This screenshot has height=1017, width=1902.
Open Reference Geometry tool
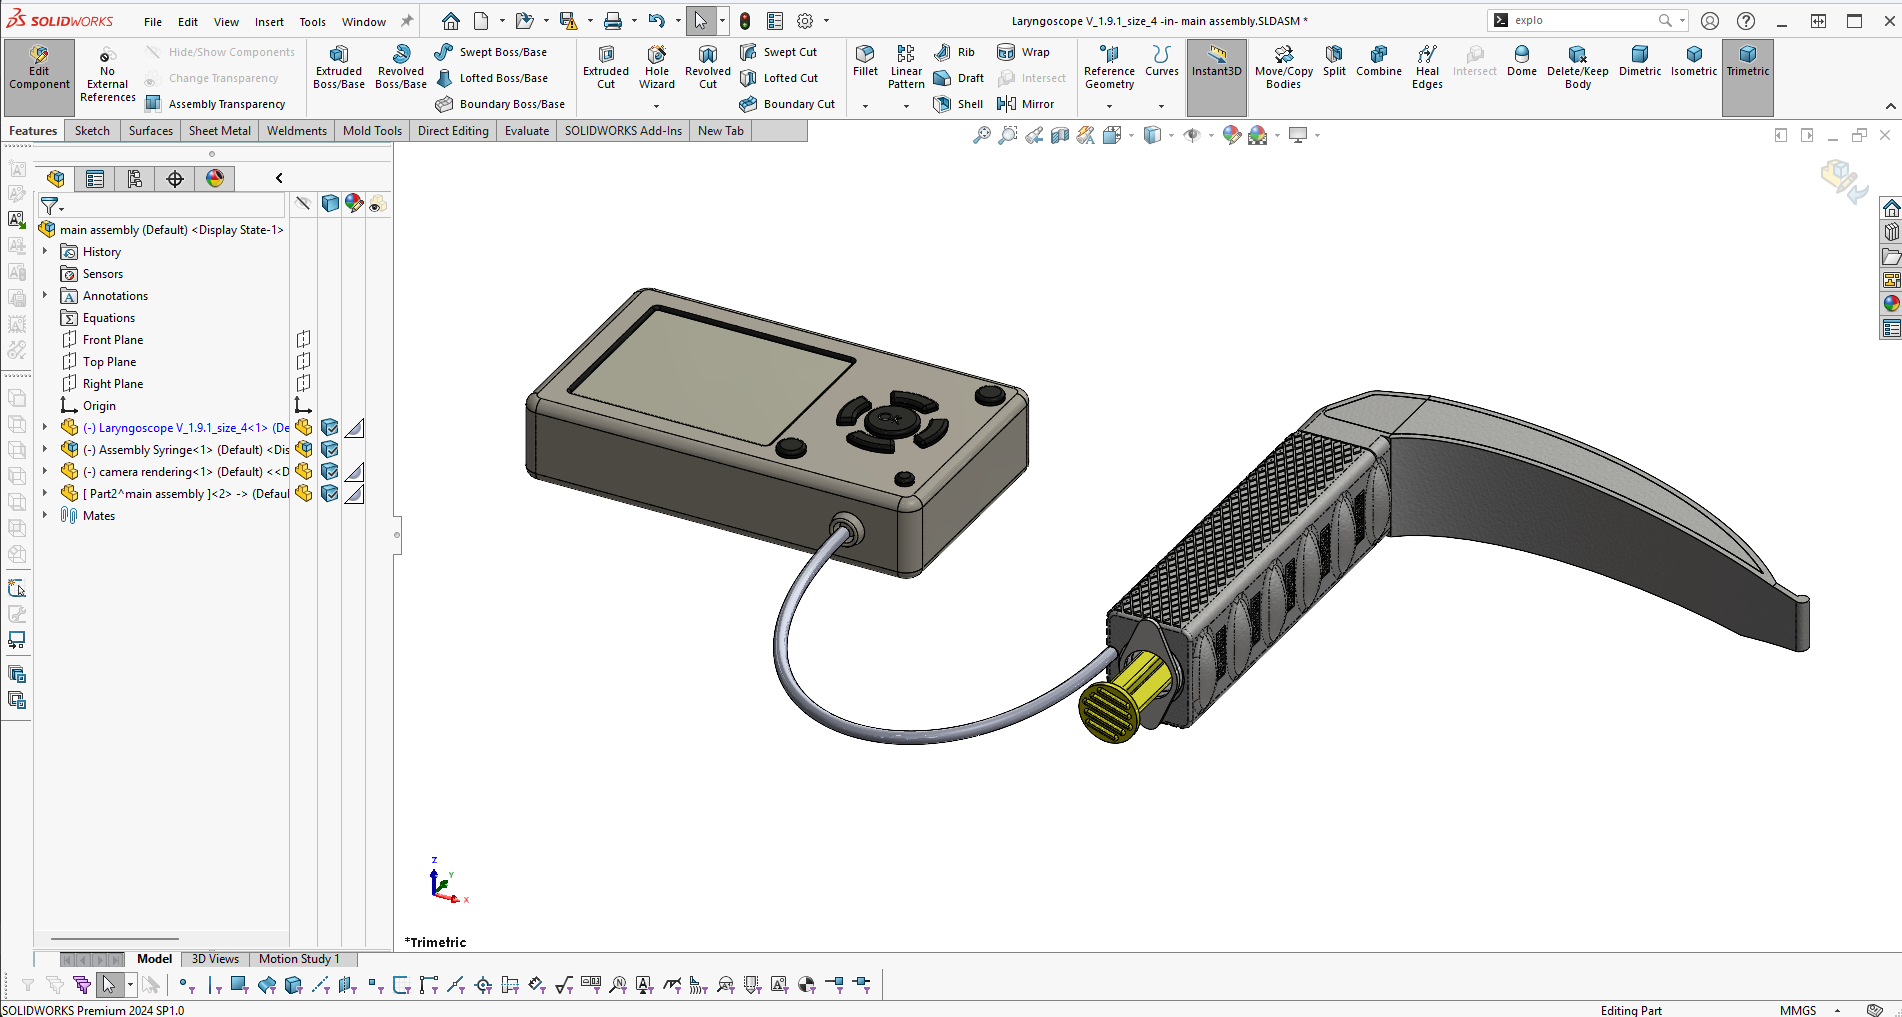tap(1109, 68)
